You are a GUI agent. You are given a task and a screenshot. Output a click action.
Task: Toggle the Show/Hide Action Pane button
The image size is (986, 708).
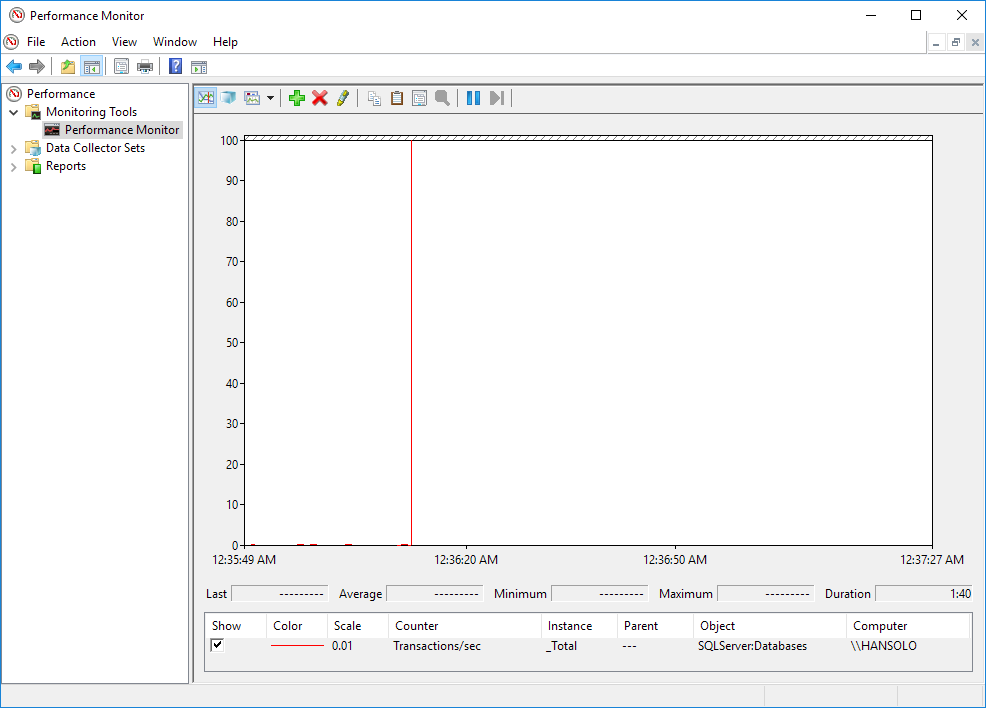pos(199,67)
